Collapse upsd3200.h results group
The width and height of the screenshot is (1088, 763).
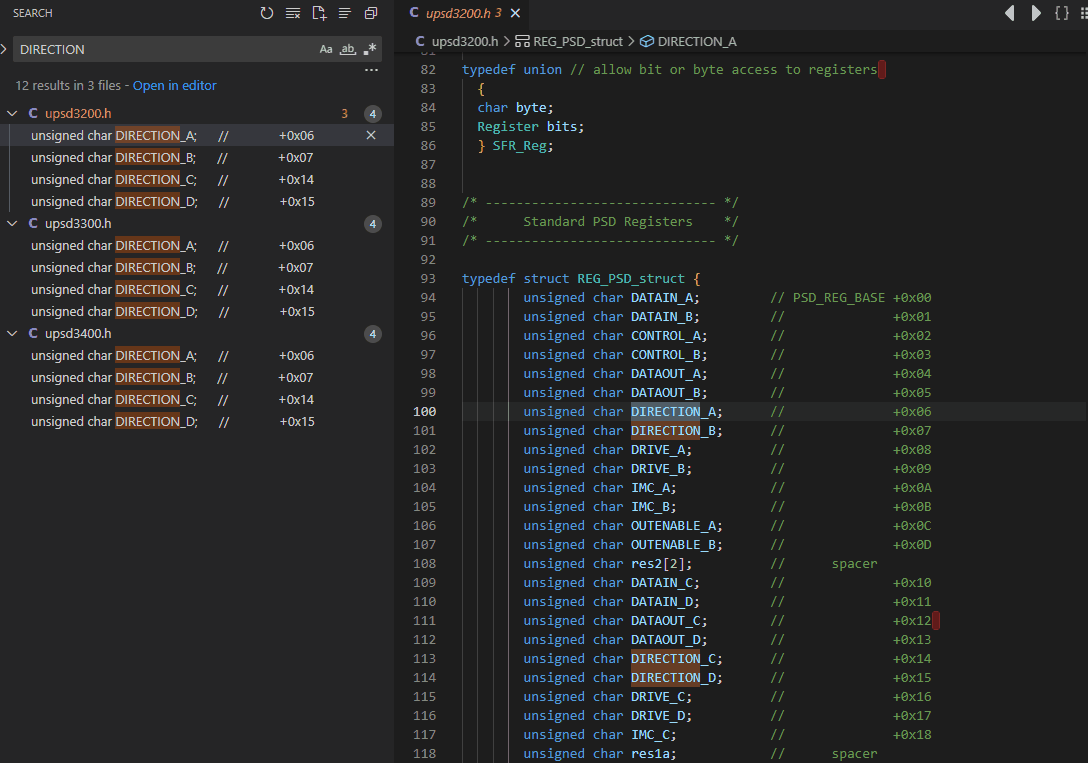12,113
